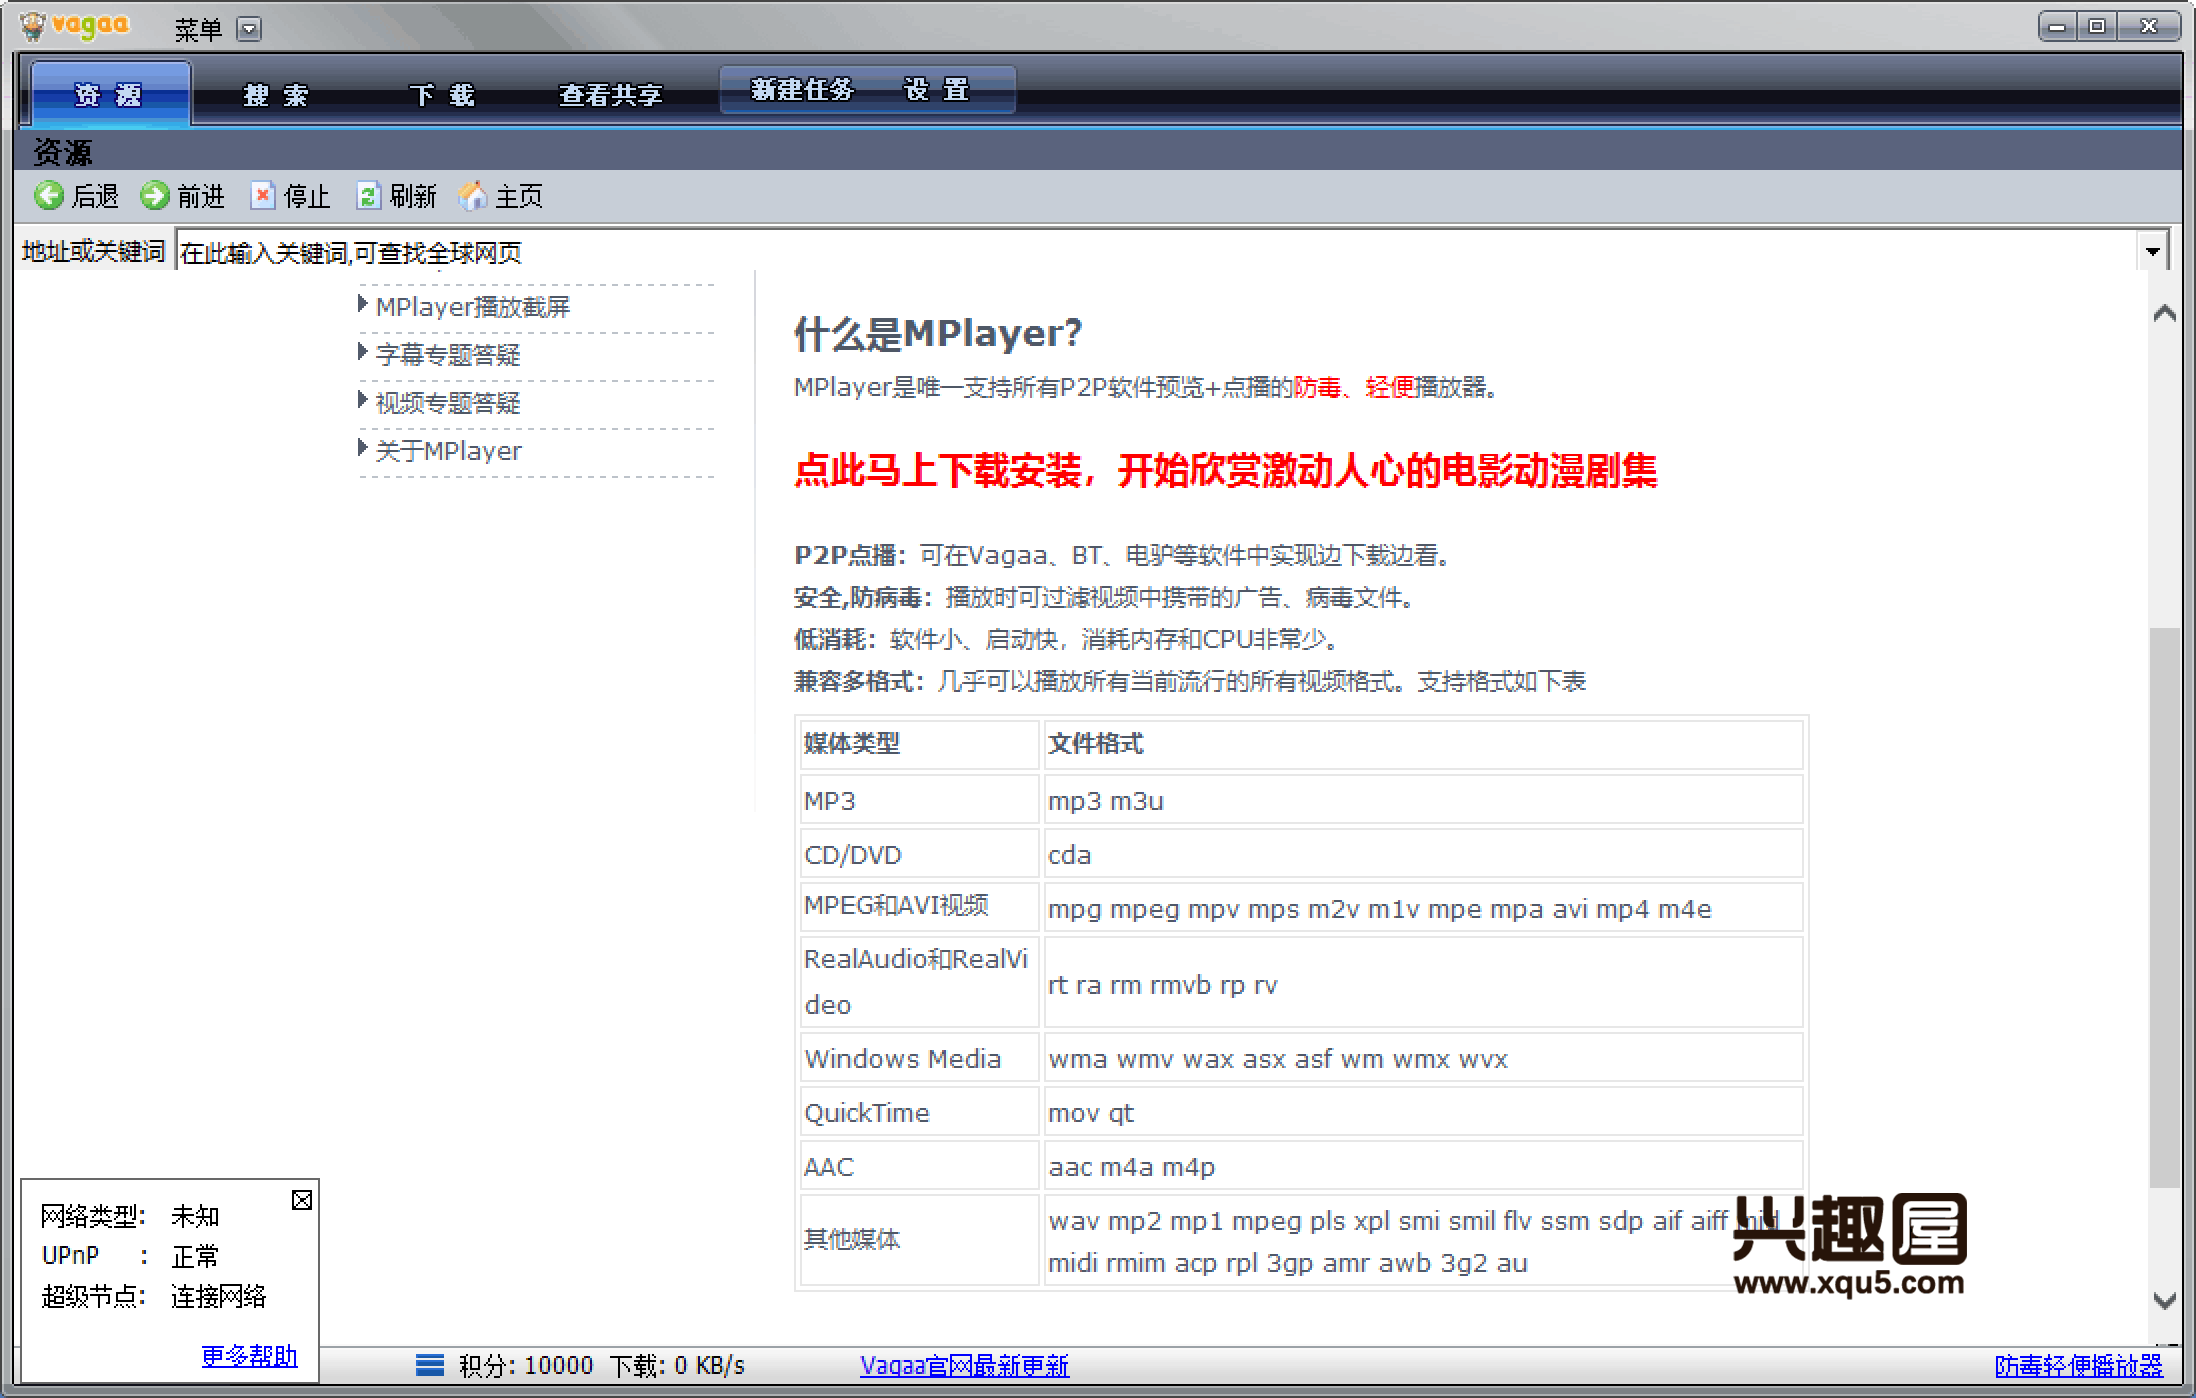Screen dimensions: 2196x1398
Task: Close the network status popup
Action: pos(301,1200)
